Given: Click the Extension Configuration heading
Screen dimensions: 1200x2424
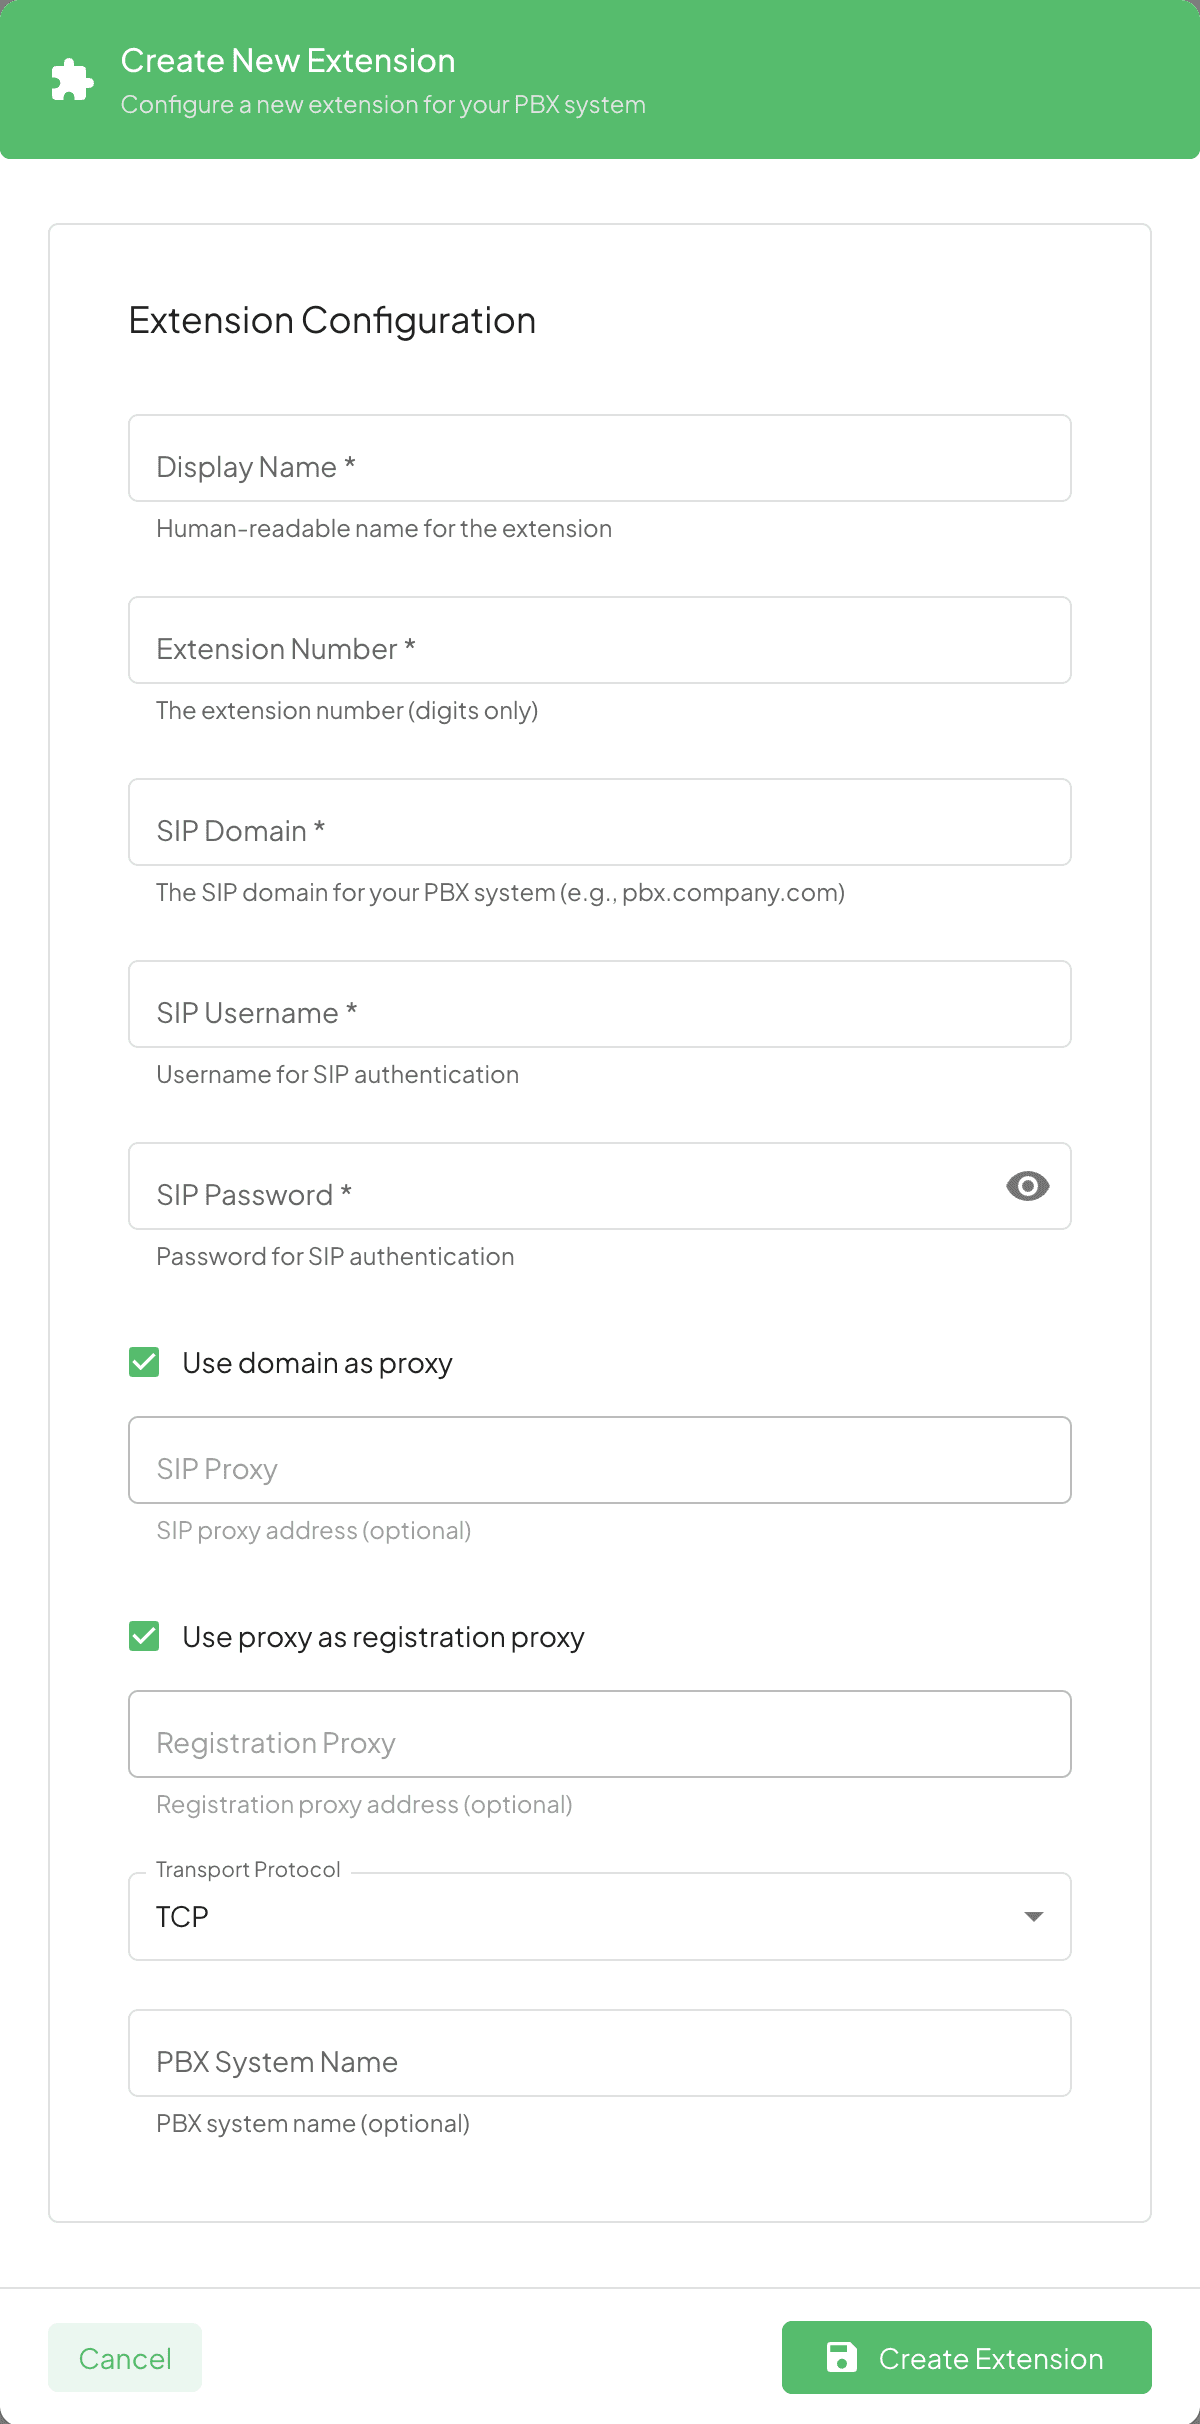Looking at the screenshot, I should pyautogui.click(x=330, y=320).
